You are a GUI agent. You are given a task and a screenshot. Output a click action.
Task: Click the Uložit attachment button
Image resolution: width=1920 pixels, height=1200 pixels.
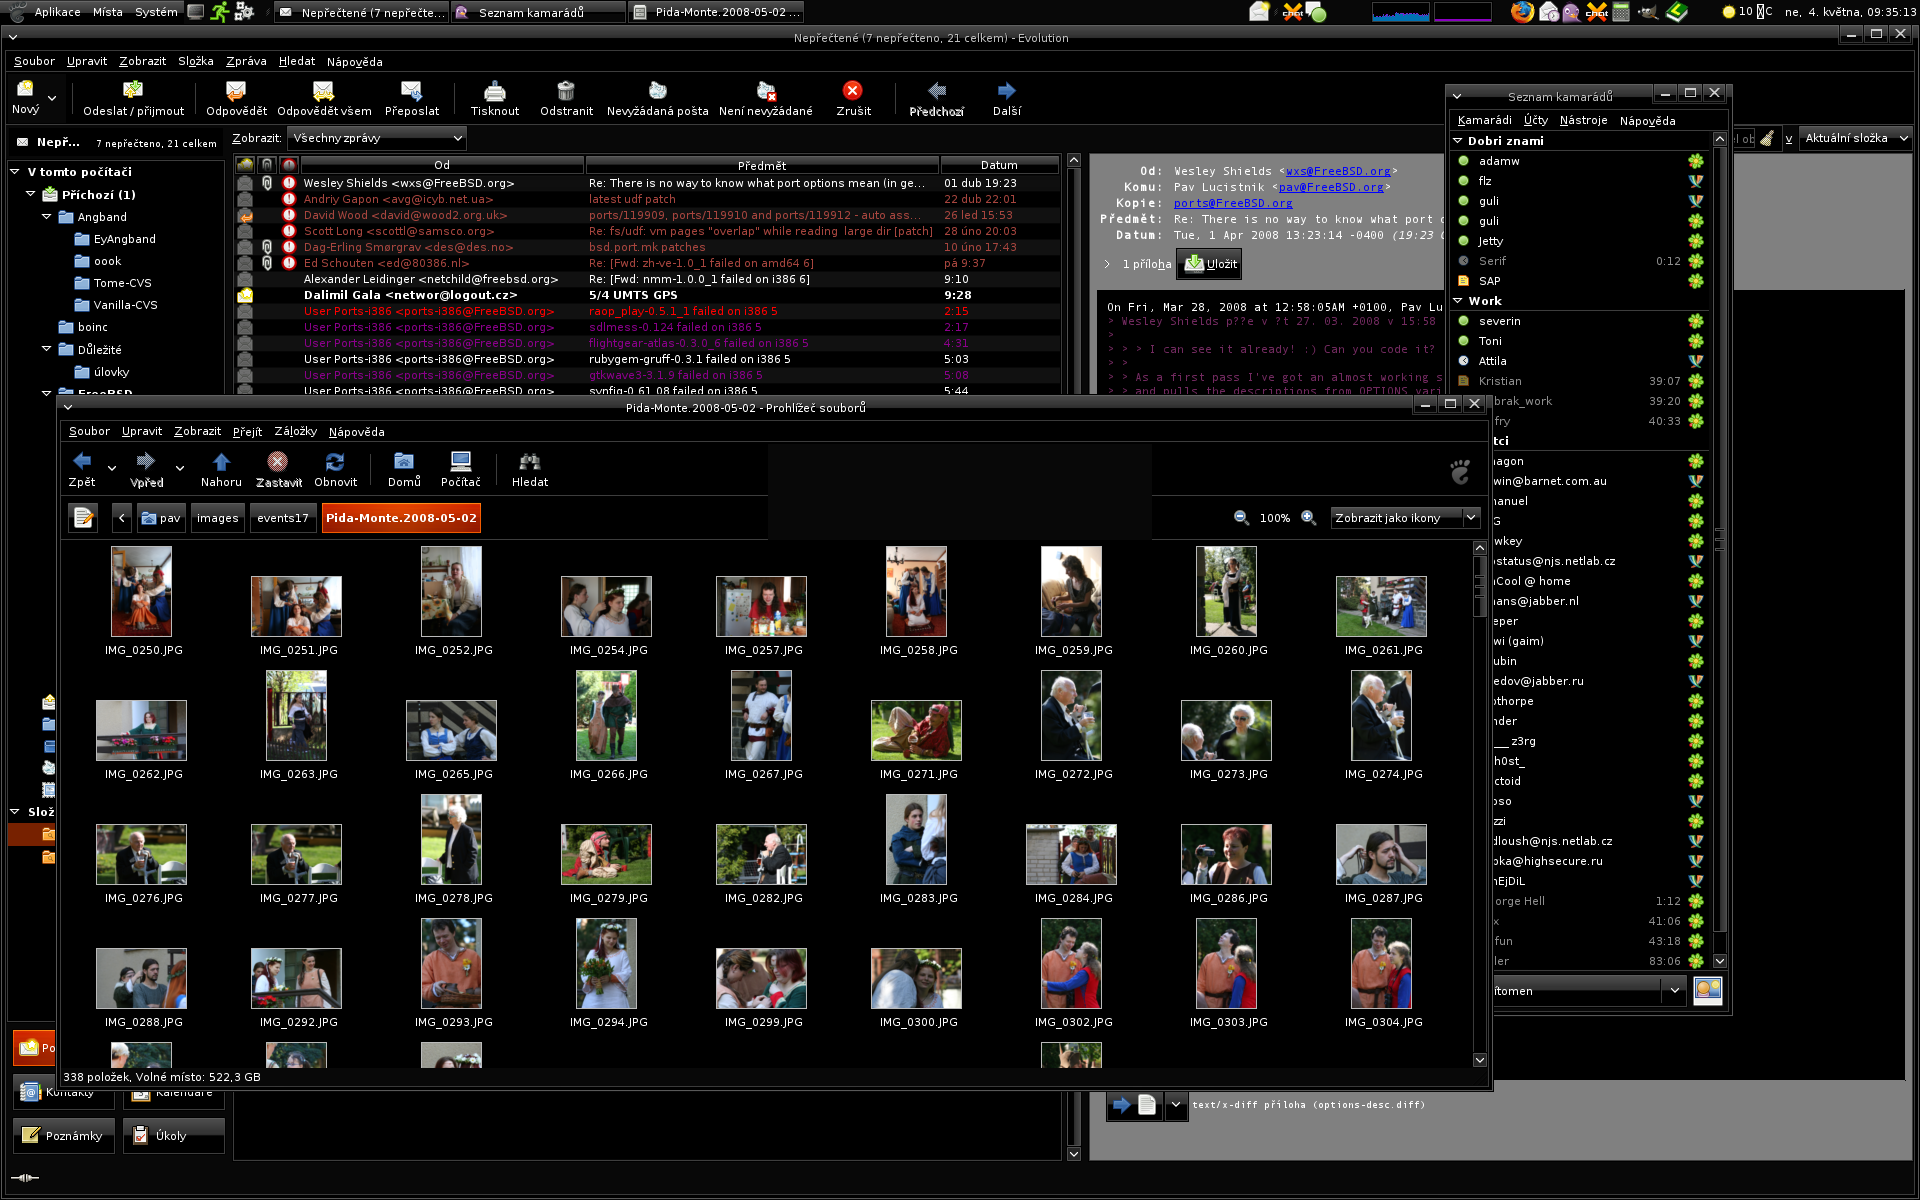1211,264
